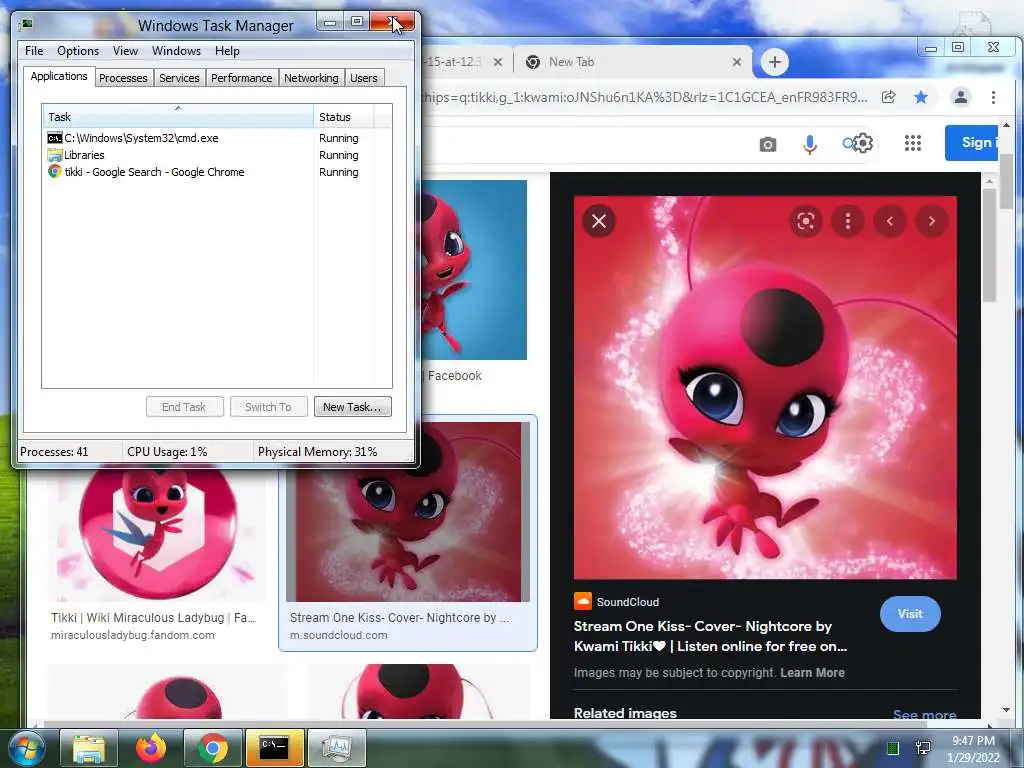
Task: Open the Windows Start button
Action: click(x=26, y=748)
